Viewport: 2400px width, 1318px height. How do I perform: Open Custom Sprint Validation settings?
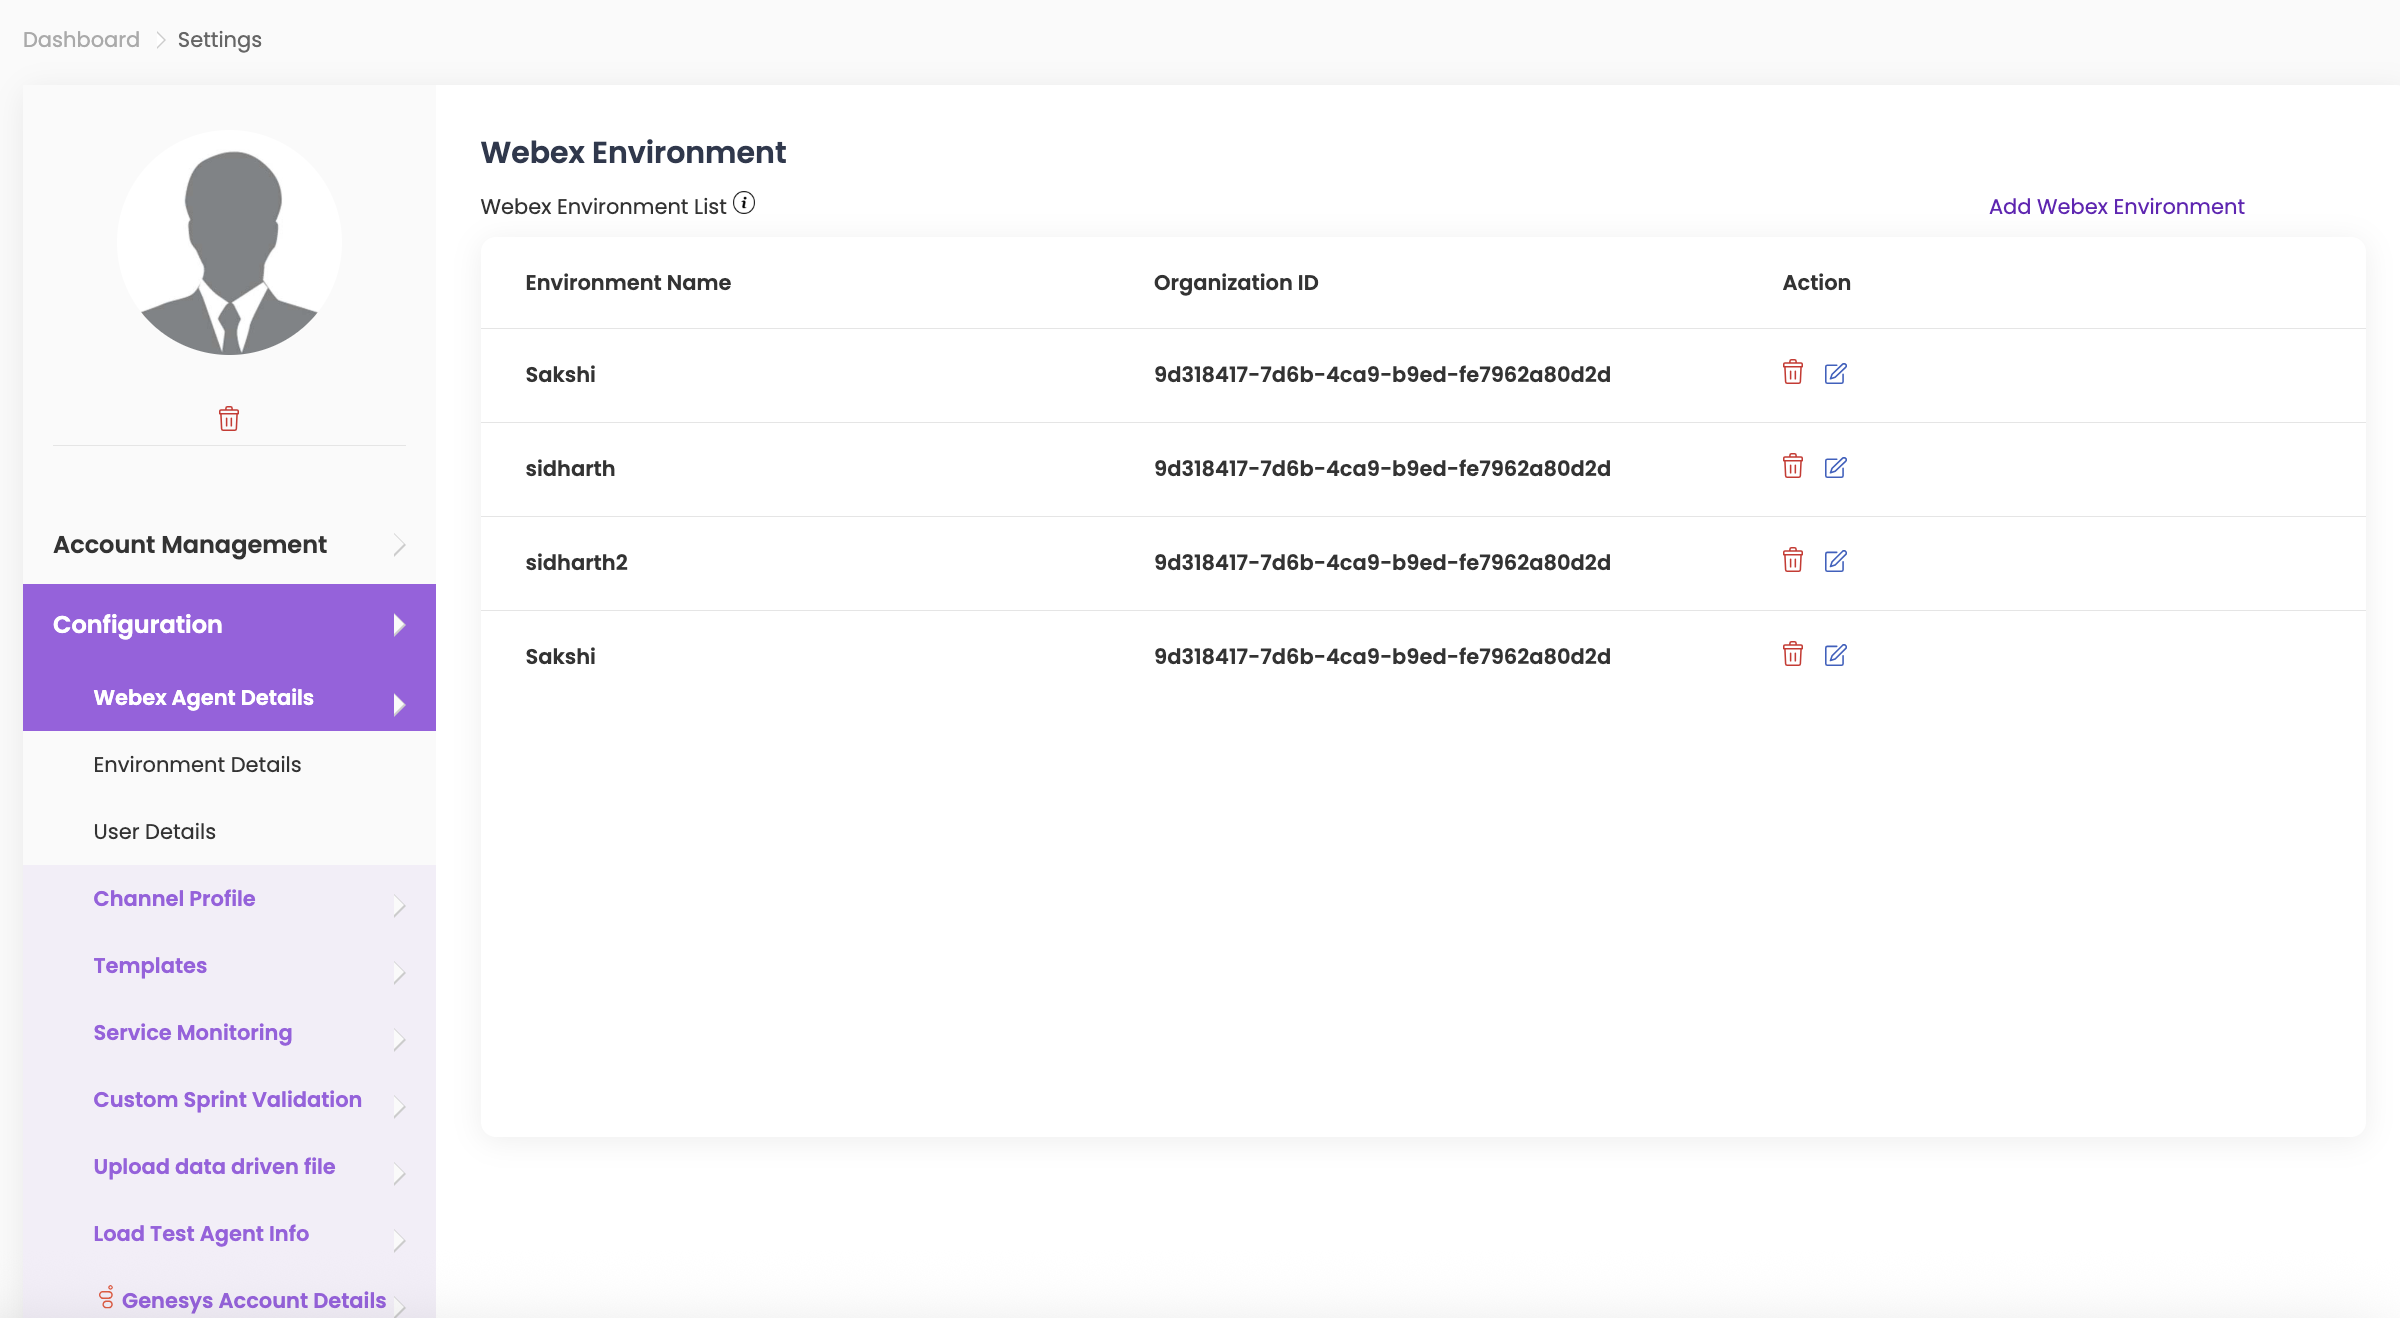(x=227, y=1099)
